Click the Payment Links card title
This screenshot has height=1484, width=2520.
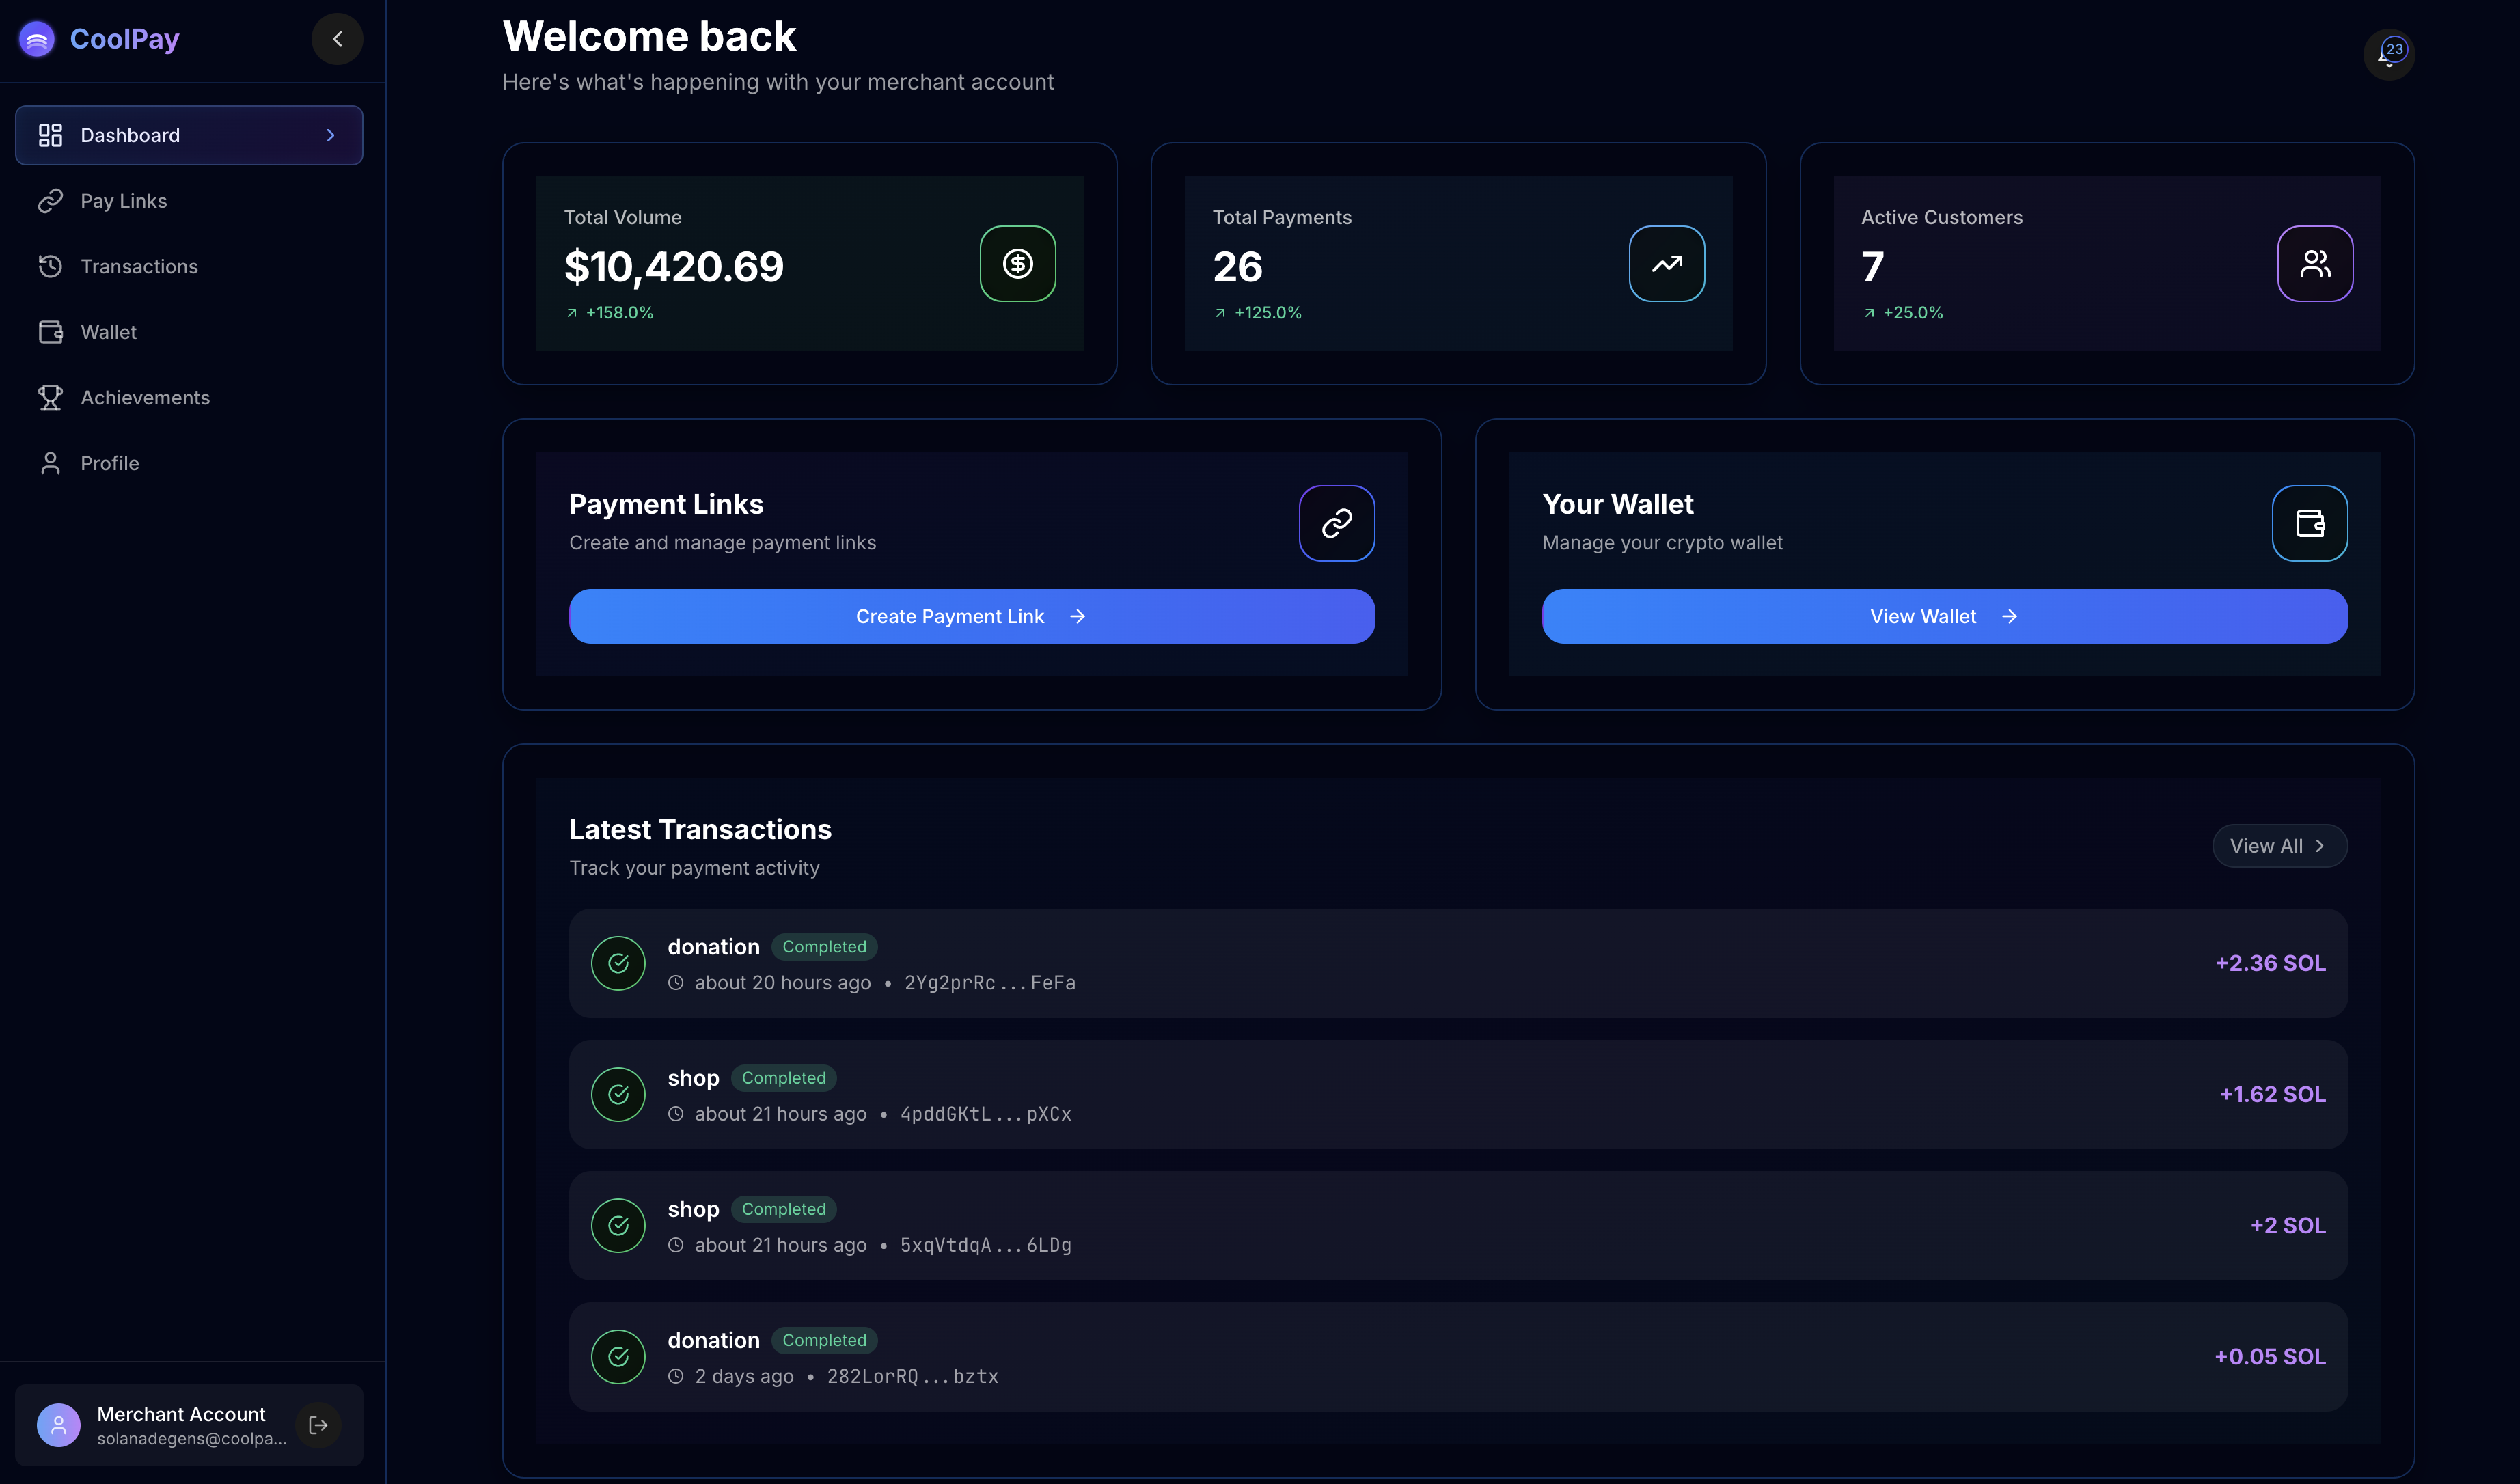pyautogui.click(x=666, y=504)
